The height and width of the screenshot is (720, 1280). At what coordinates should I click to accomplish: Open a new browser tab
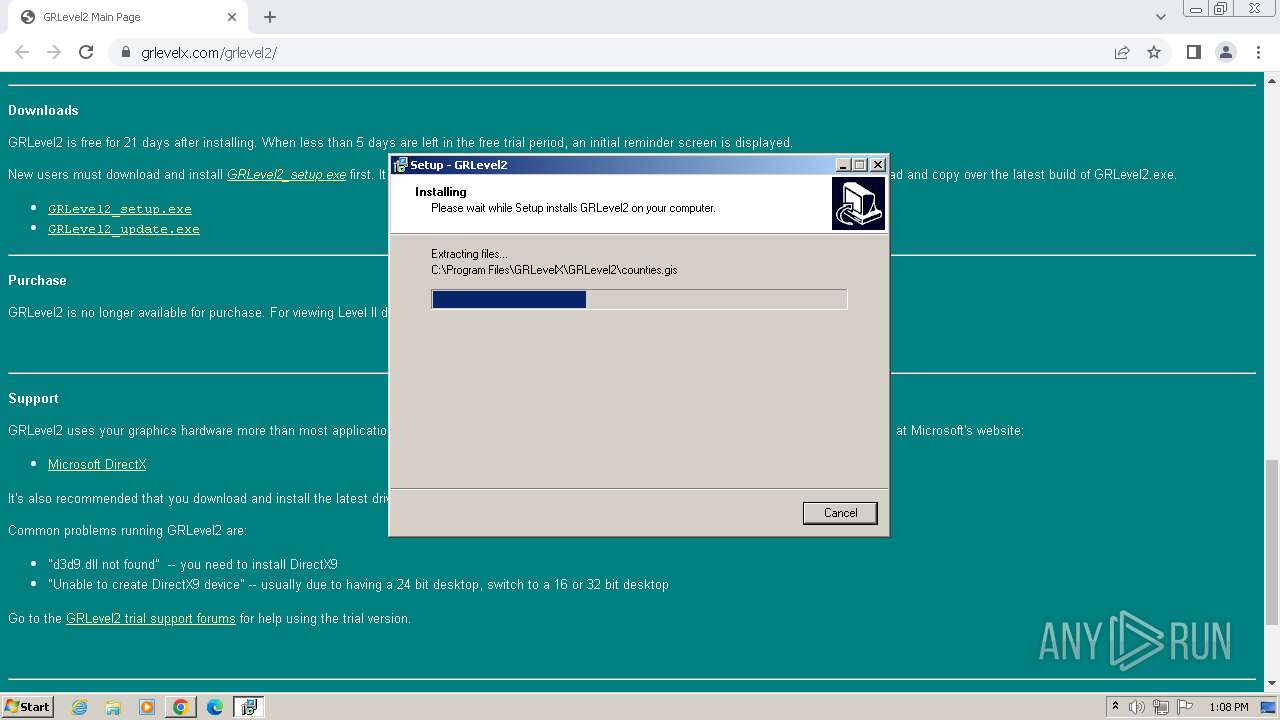point(270,17)
